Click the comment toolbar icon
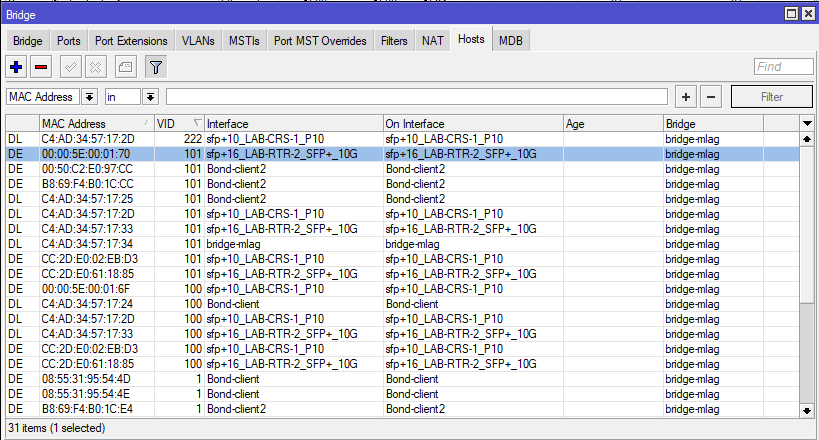819x440 pixels. [125, 67]
